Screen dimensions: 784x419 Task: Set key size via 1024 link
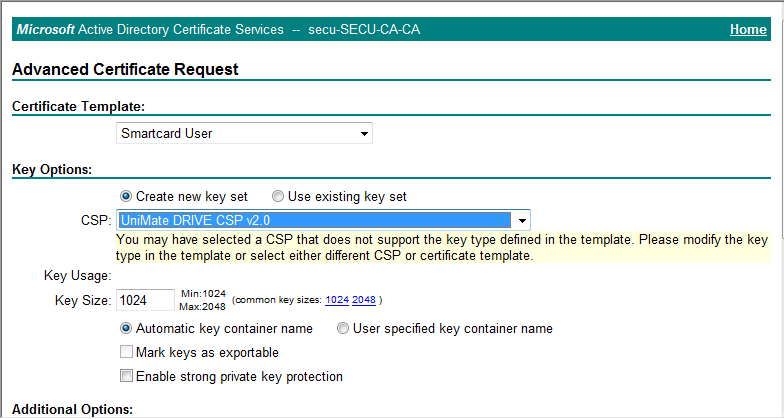[336, 300]
